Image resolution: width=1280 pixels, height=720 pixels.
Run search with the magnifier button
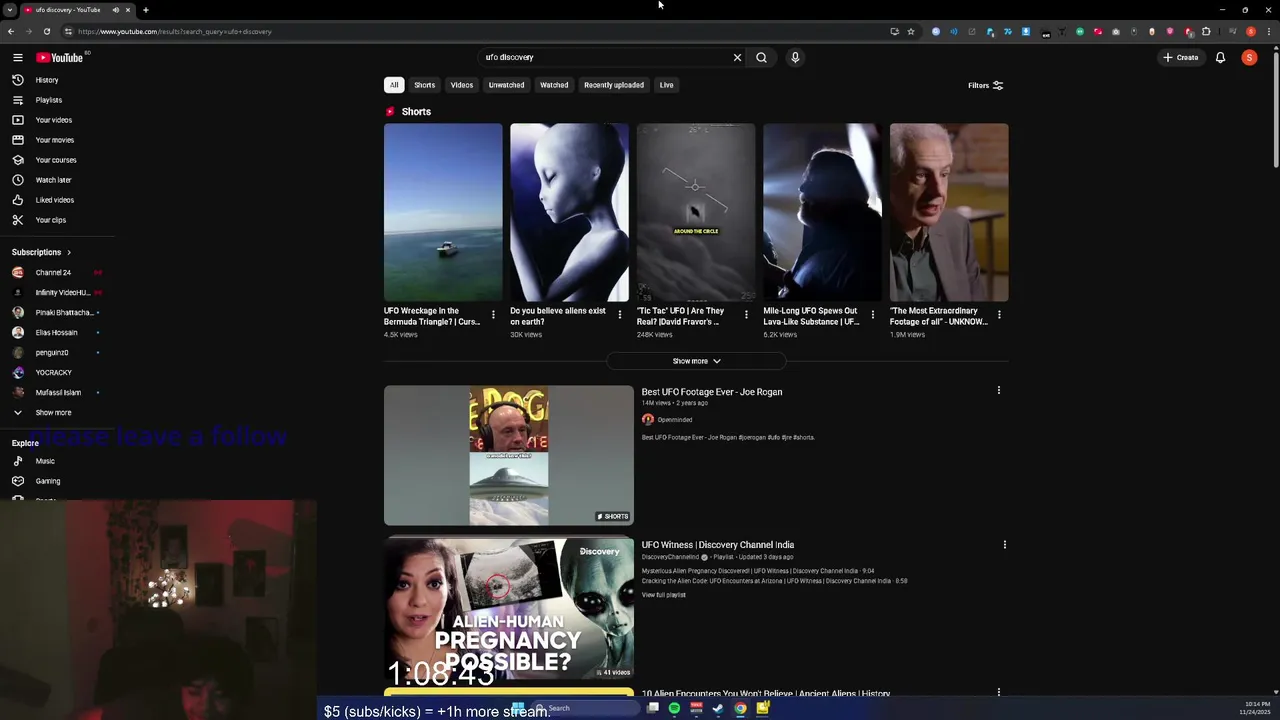[762, 57]
